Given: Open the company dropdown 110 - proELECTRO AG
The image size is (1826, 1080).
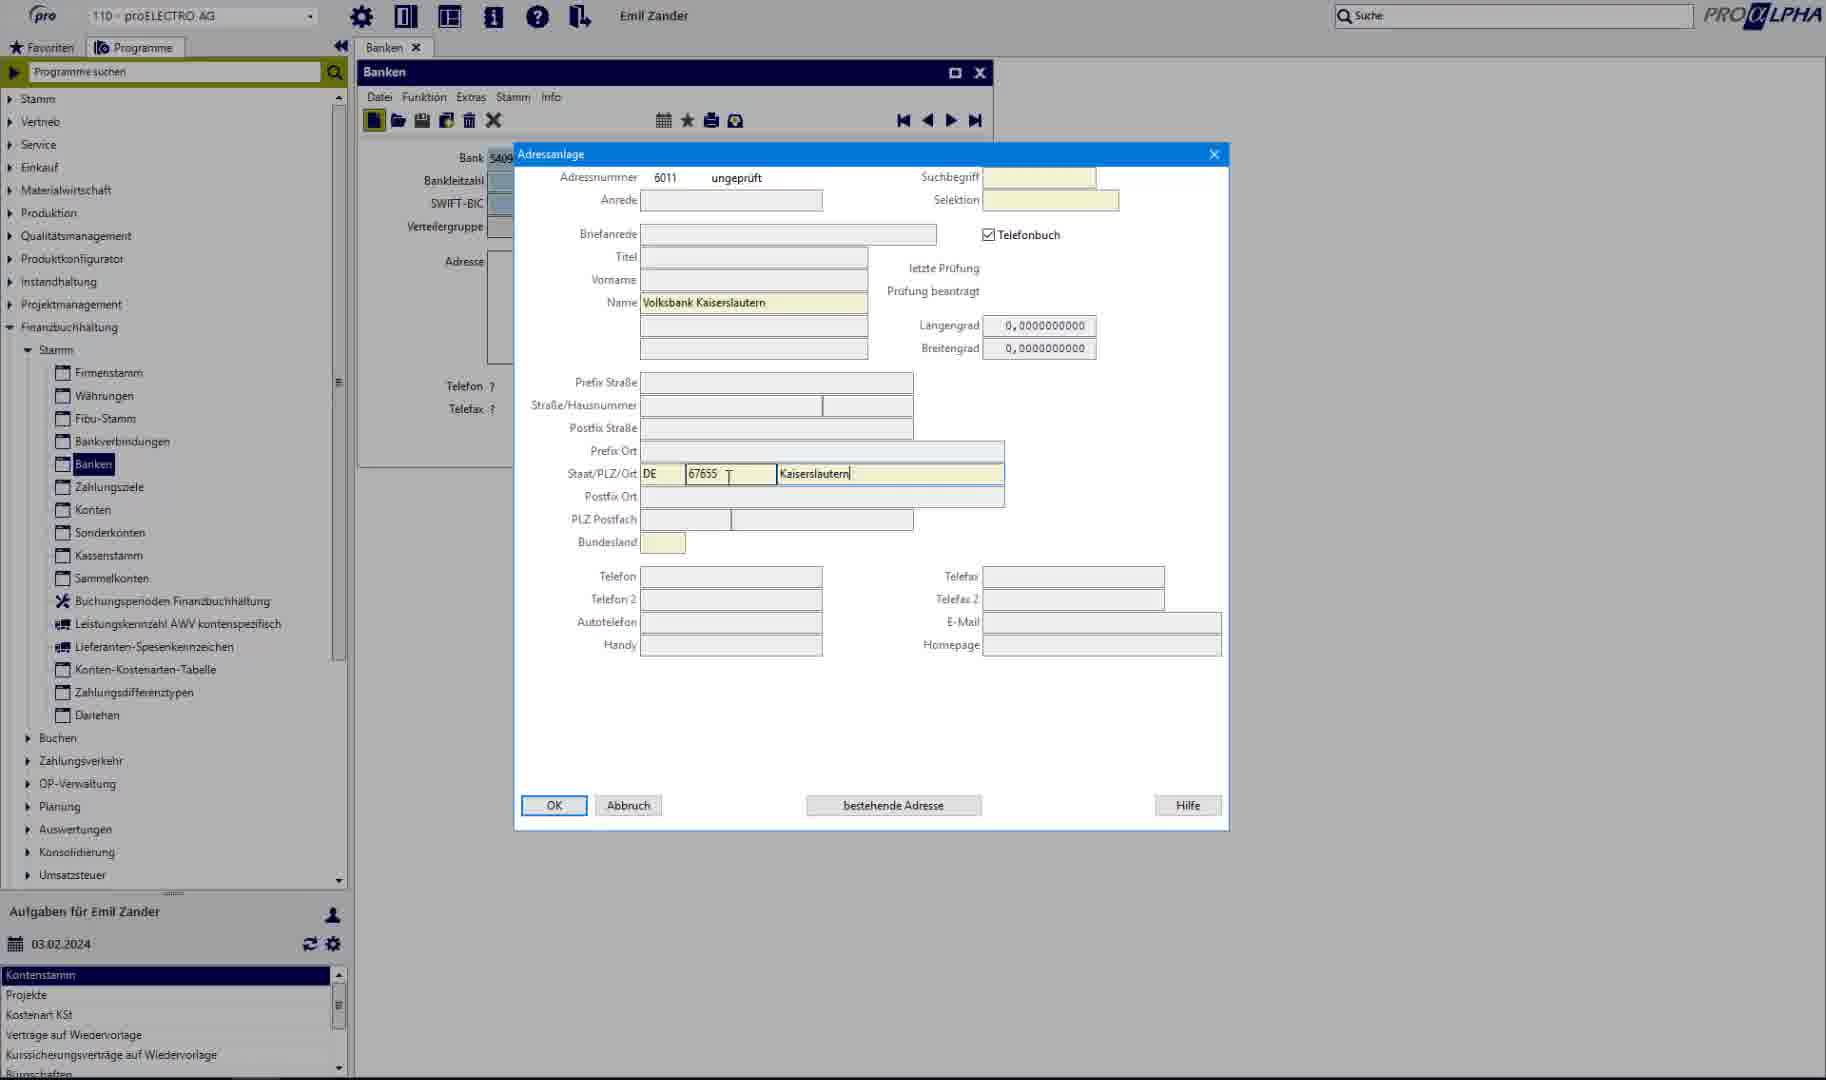Looking at the screenshot, I should [x=203, y=16].
